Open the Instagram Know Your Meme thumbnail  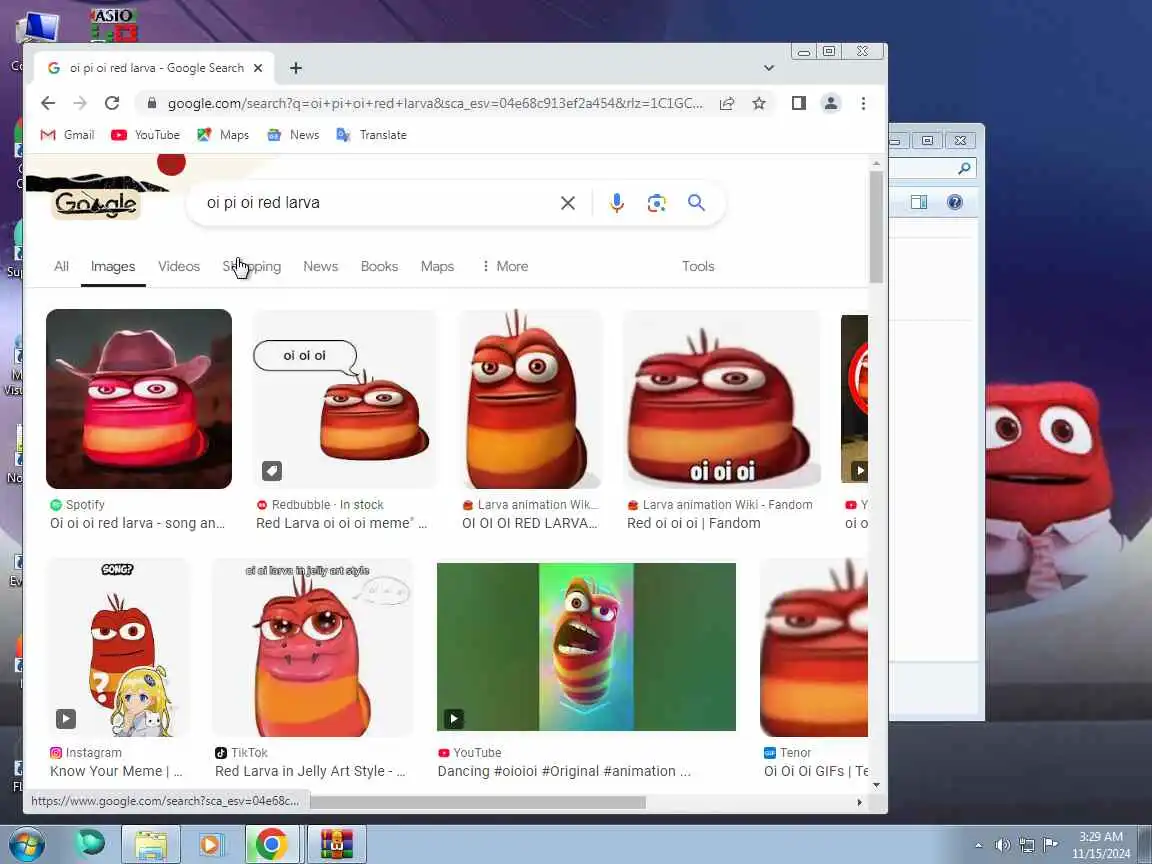point(119,647)
